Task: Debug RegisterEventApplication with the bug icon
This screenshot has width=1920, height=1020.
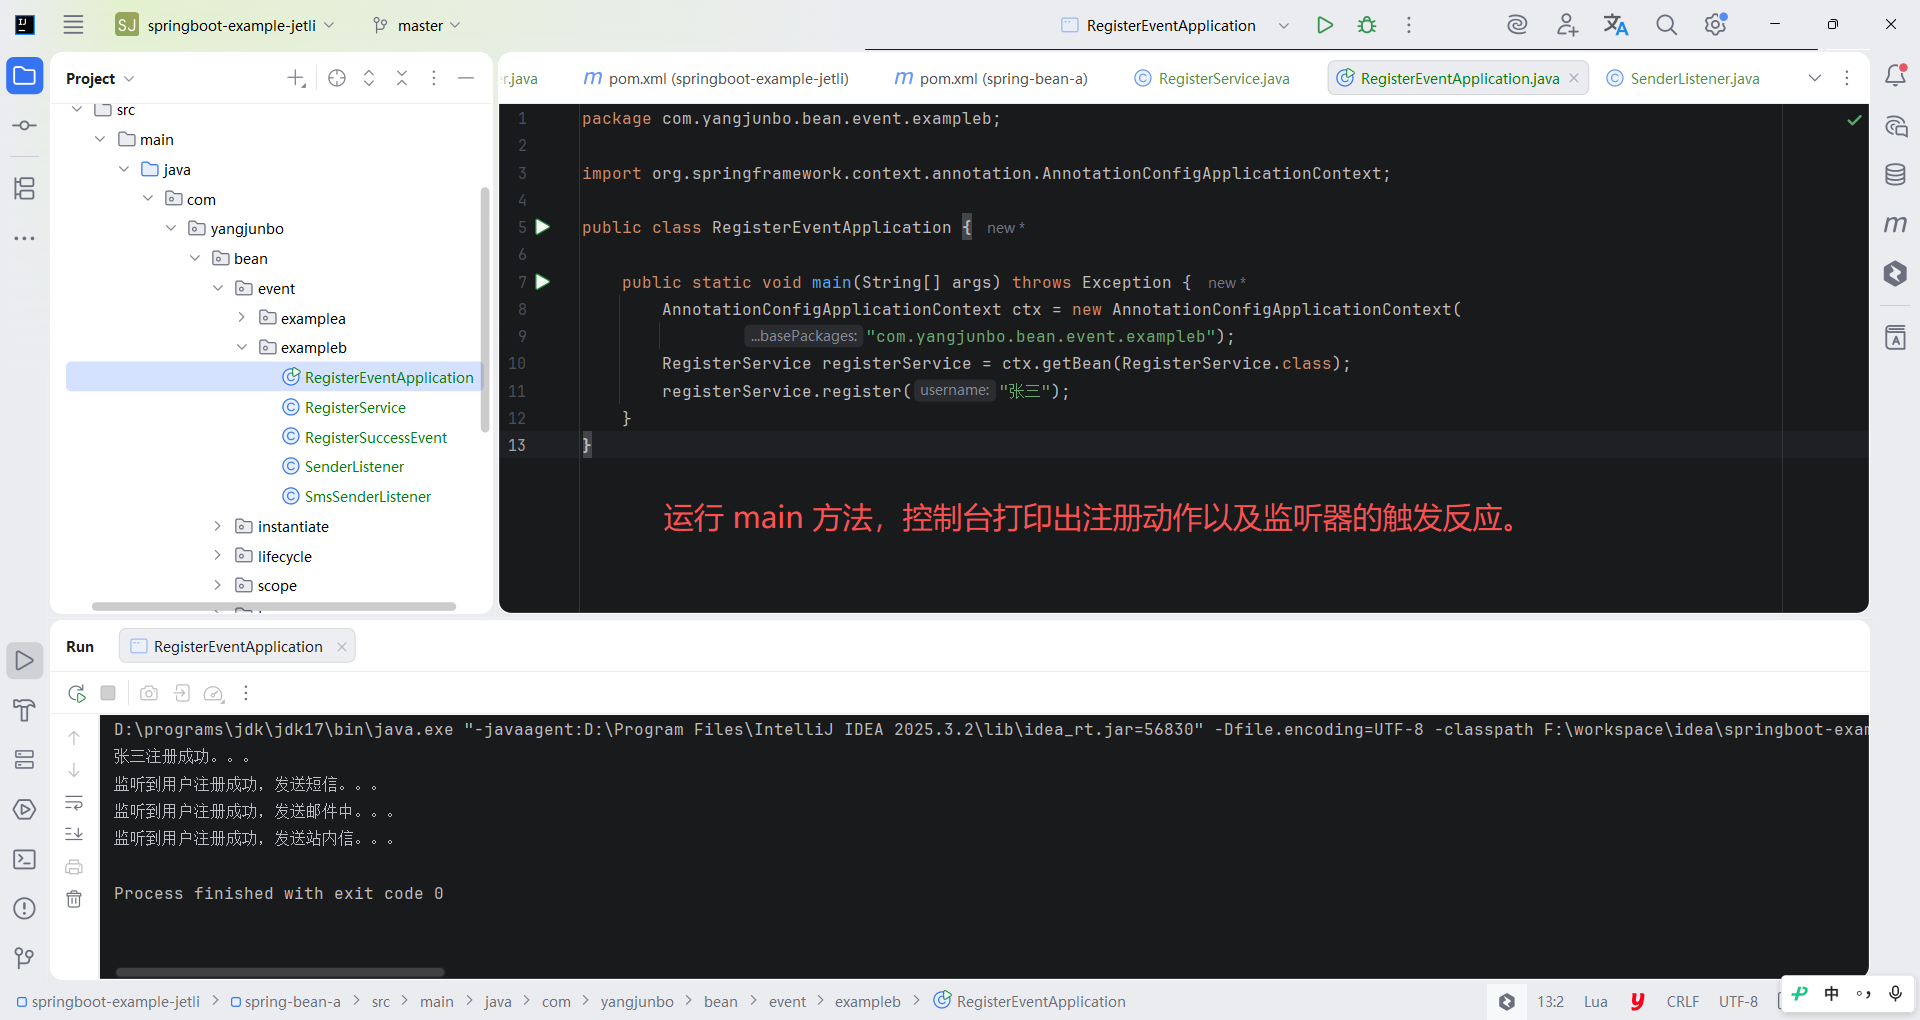Action: point(1367,25)
